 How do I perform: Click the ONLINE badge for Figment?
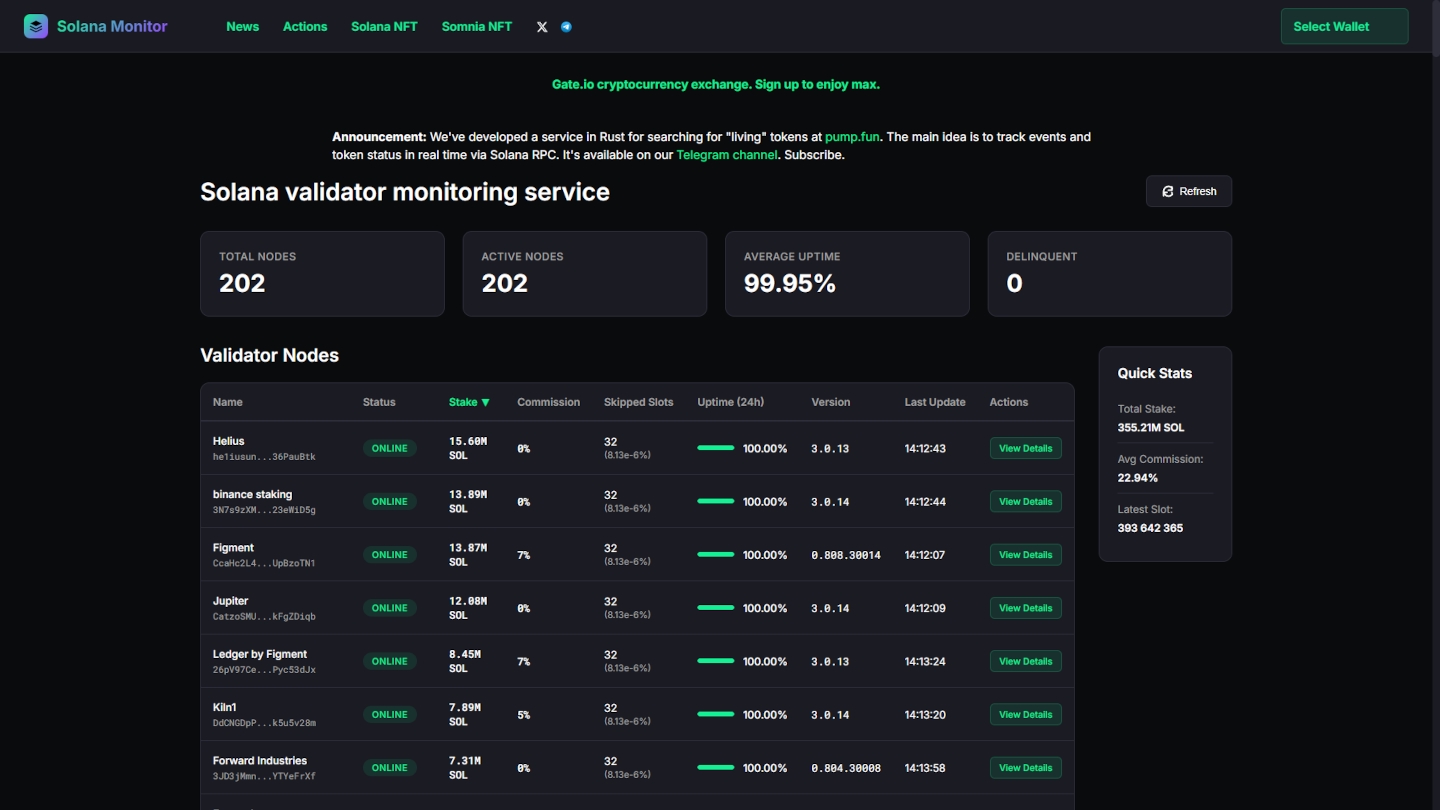pyautogui.click(x=390, y=555)
